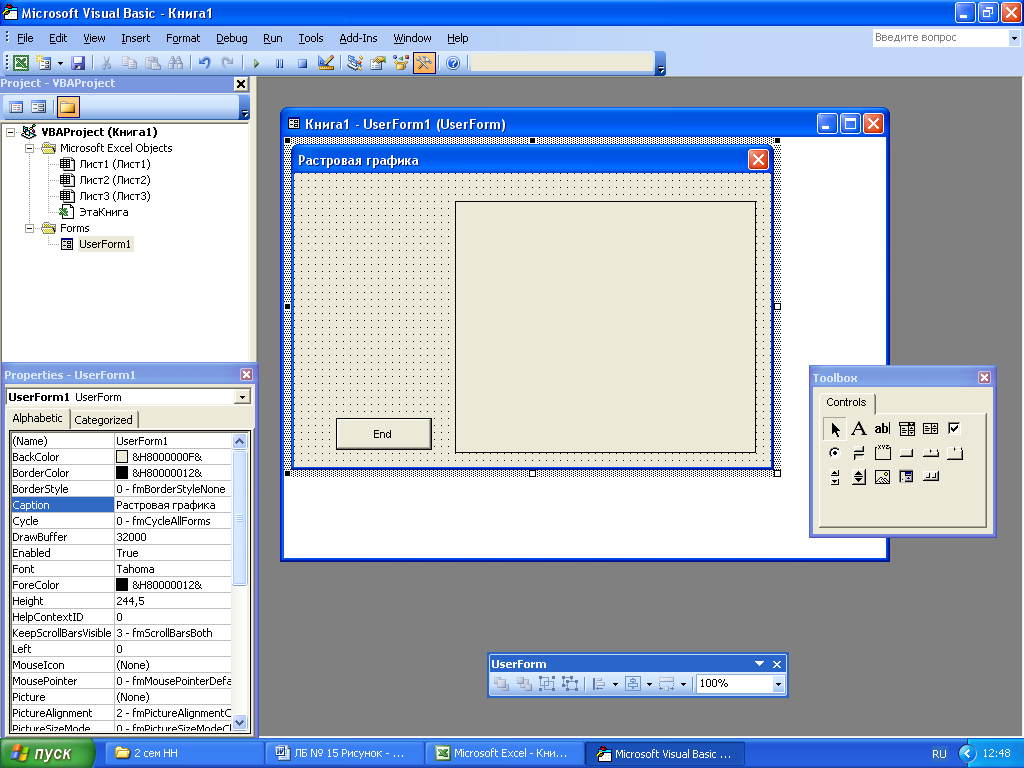Toggle the Toolbox hammer-and-wrench toolbar icon
This screenshot has width=1024, height=768.
[424, 63]
